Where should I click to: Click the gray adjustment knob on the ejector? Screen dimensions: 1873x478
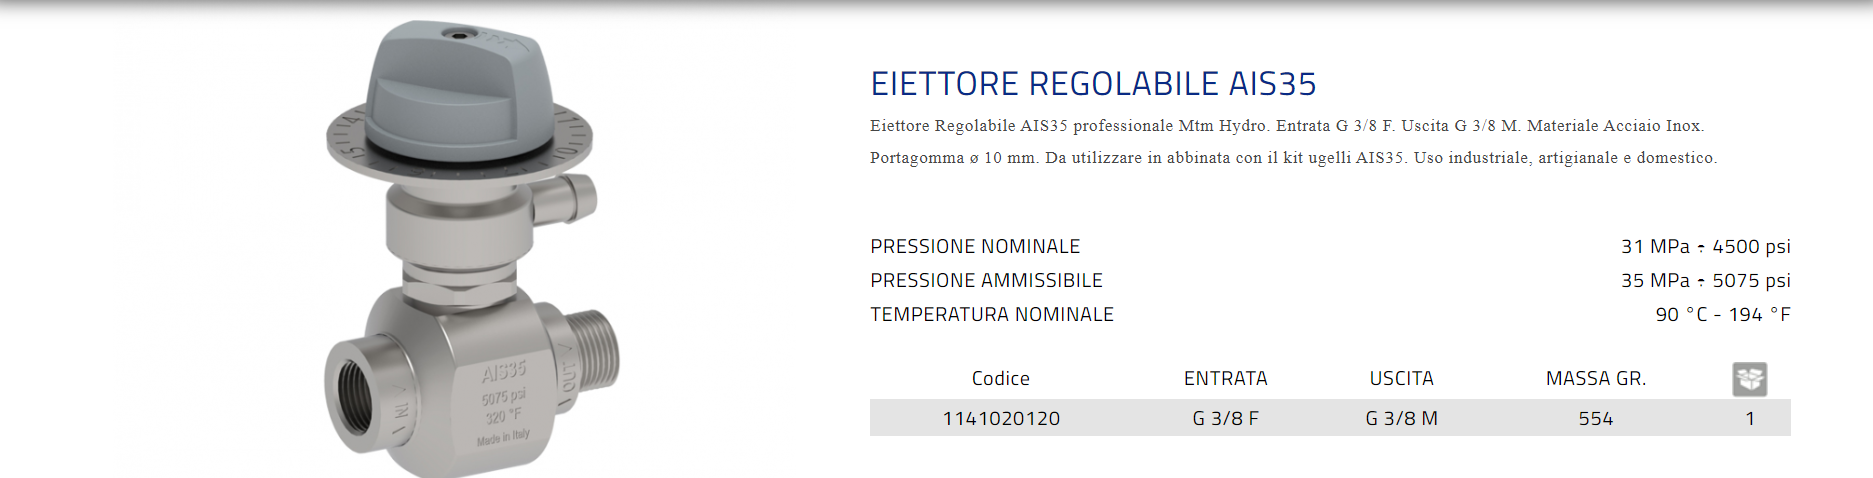457,83
